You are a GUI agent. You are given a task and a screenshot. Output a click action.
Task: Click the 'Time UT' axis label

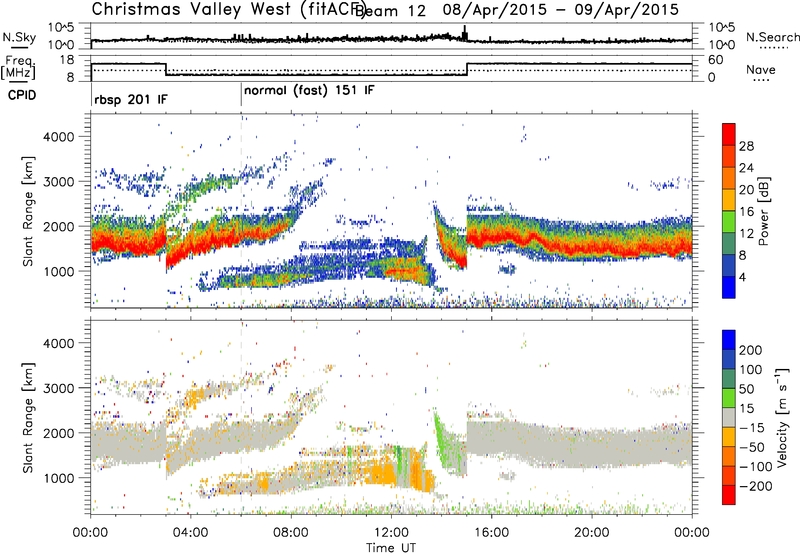(x=391, y=547)
